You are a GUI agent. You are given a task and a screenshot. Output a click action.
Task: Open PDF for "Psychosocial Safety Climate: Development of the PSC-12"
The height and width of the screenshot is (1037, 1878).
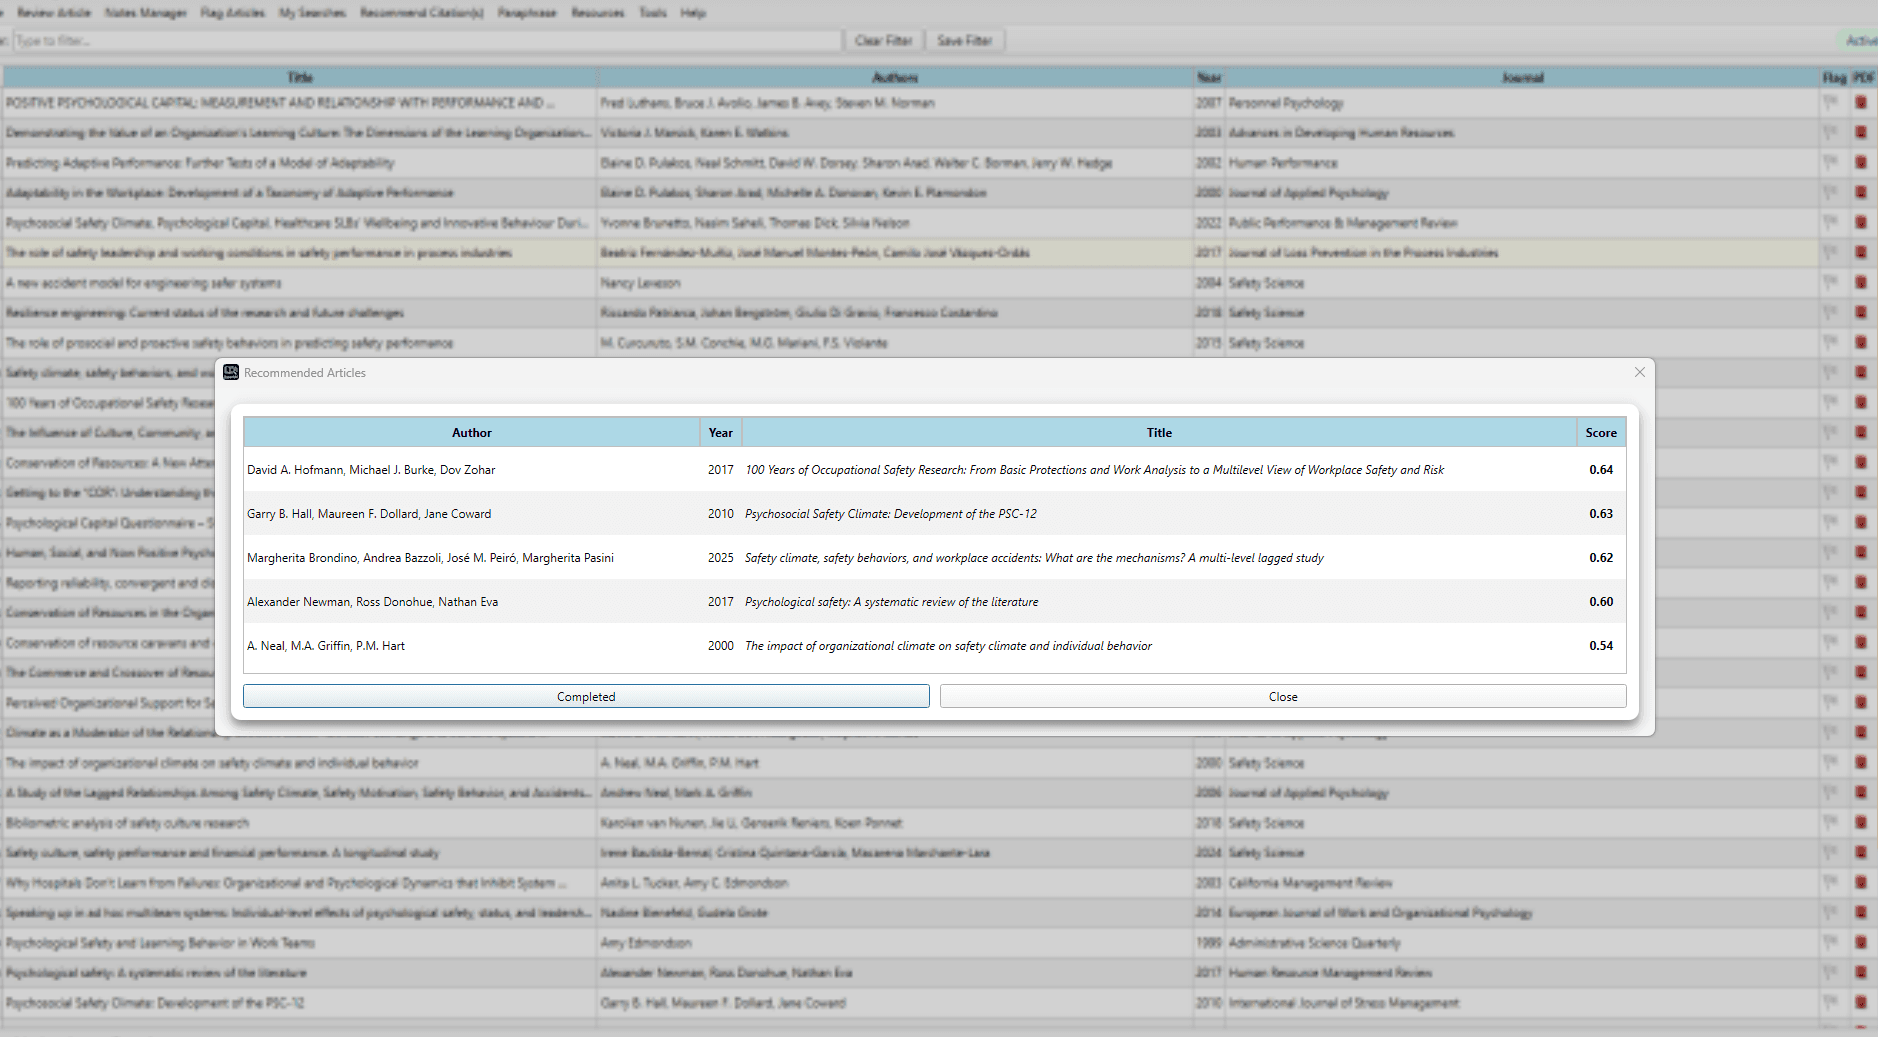tap(1861, 1002)
